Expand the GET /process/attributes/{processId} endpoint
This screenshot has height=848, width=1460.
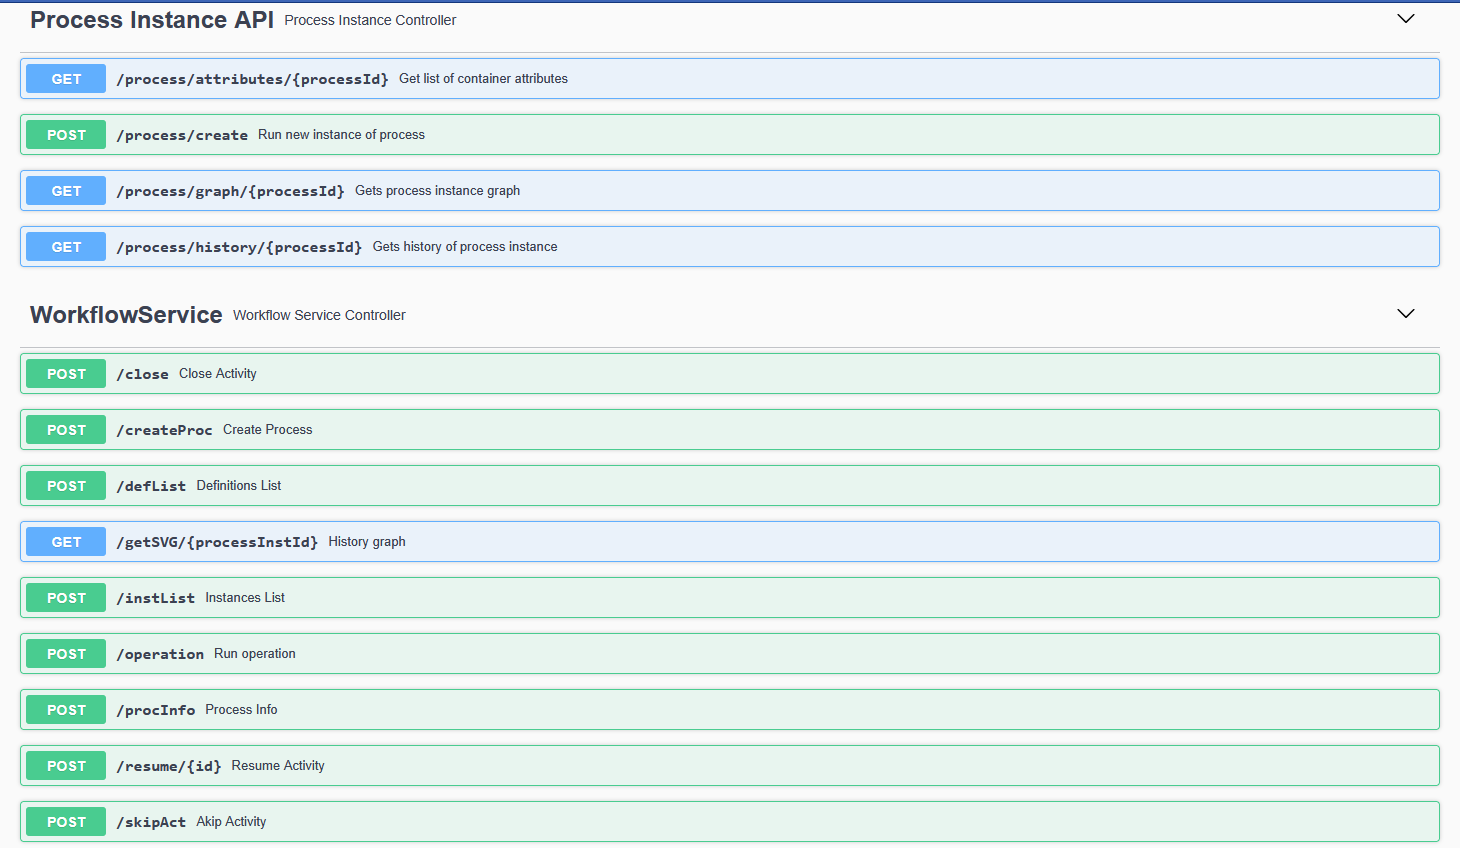252,79
